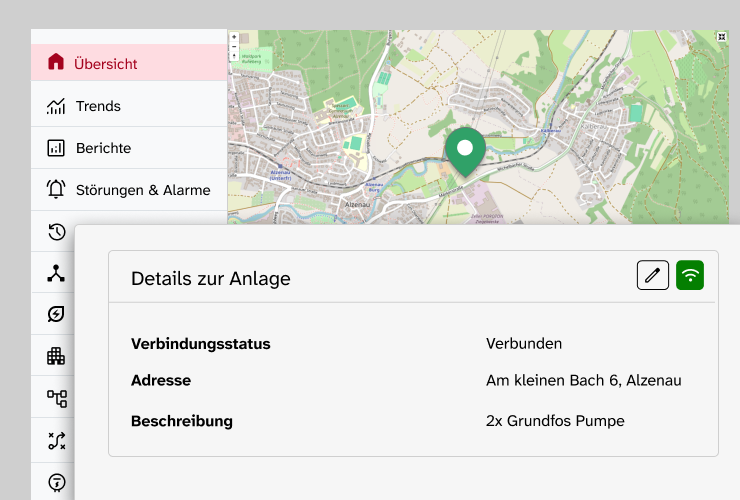Viewport: 740px width, 500px height.
Task: Reset map north orientation button
Action: pos(234,57)
